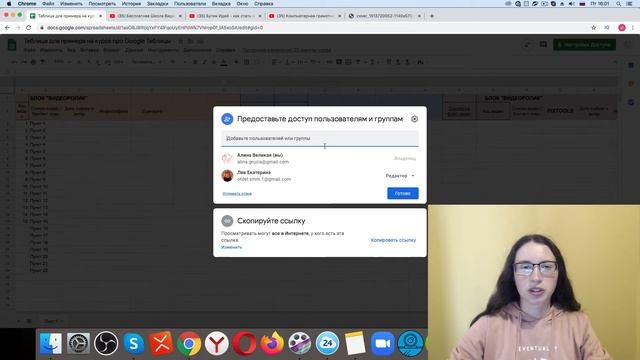Click the add-people input field
The image size is (640, 360).
[x=320, y=138]
